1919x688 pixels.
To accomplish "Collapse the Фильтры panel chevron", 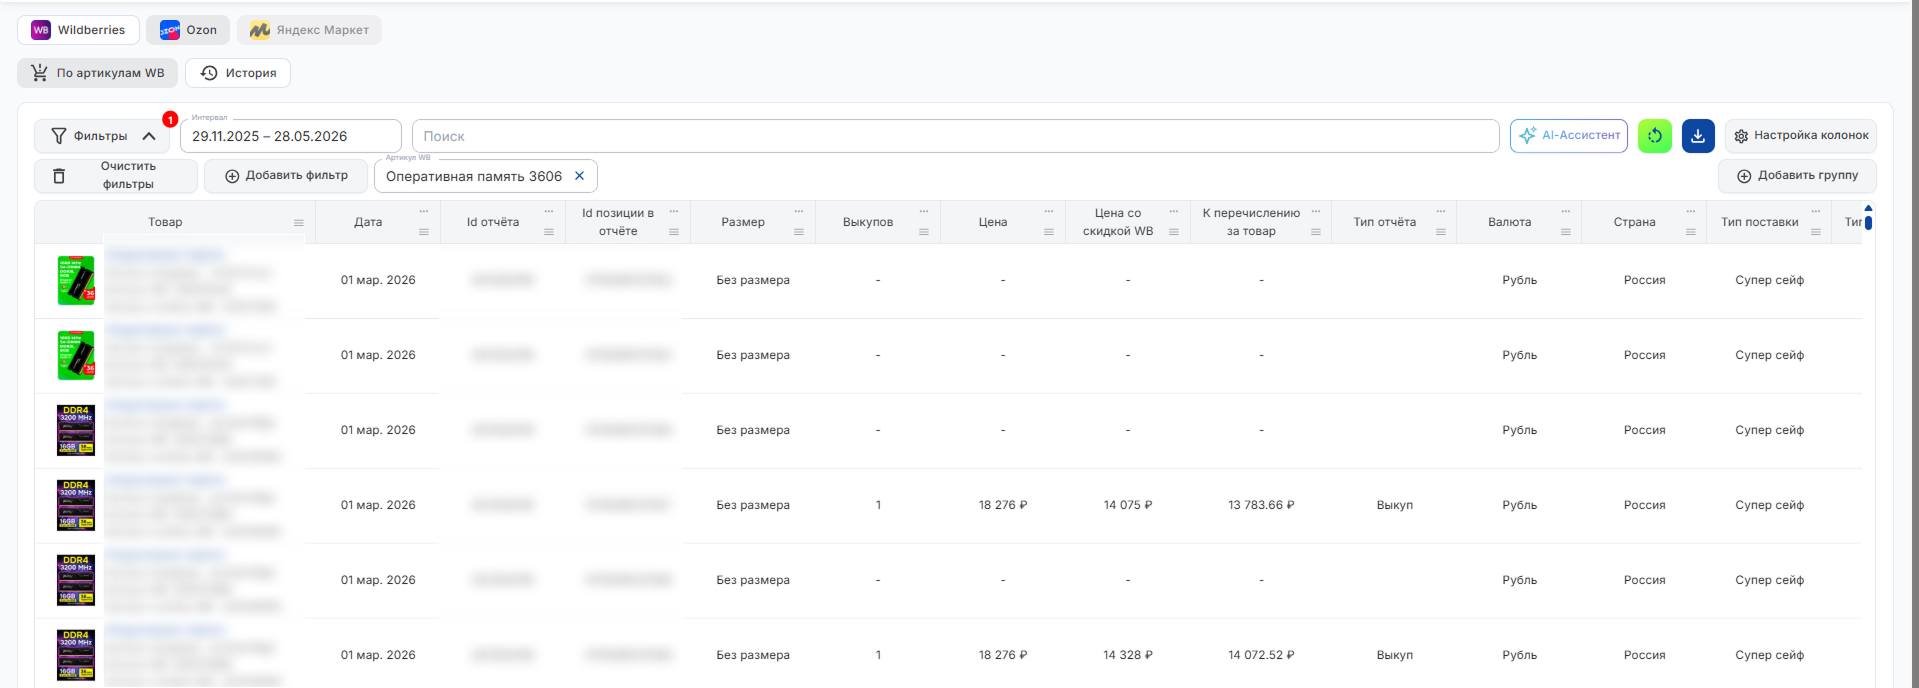I will coord(149,136).
